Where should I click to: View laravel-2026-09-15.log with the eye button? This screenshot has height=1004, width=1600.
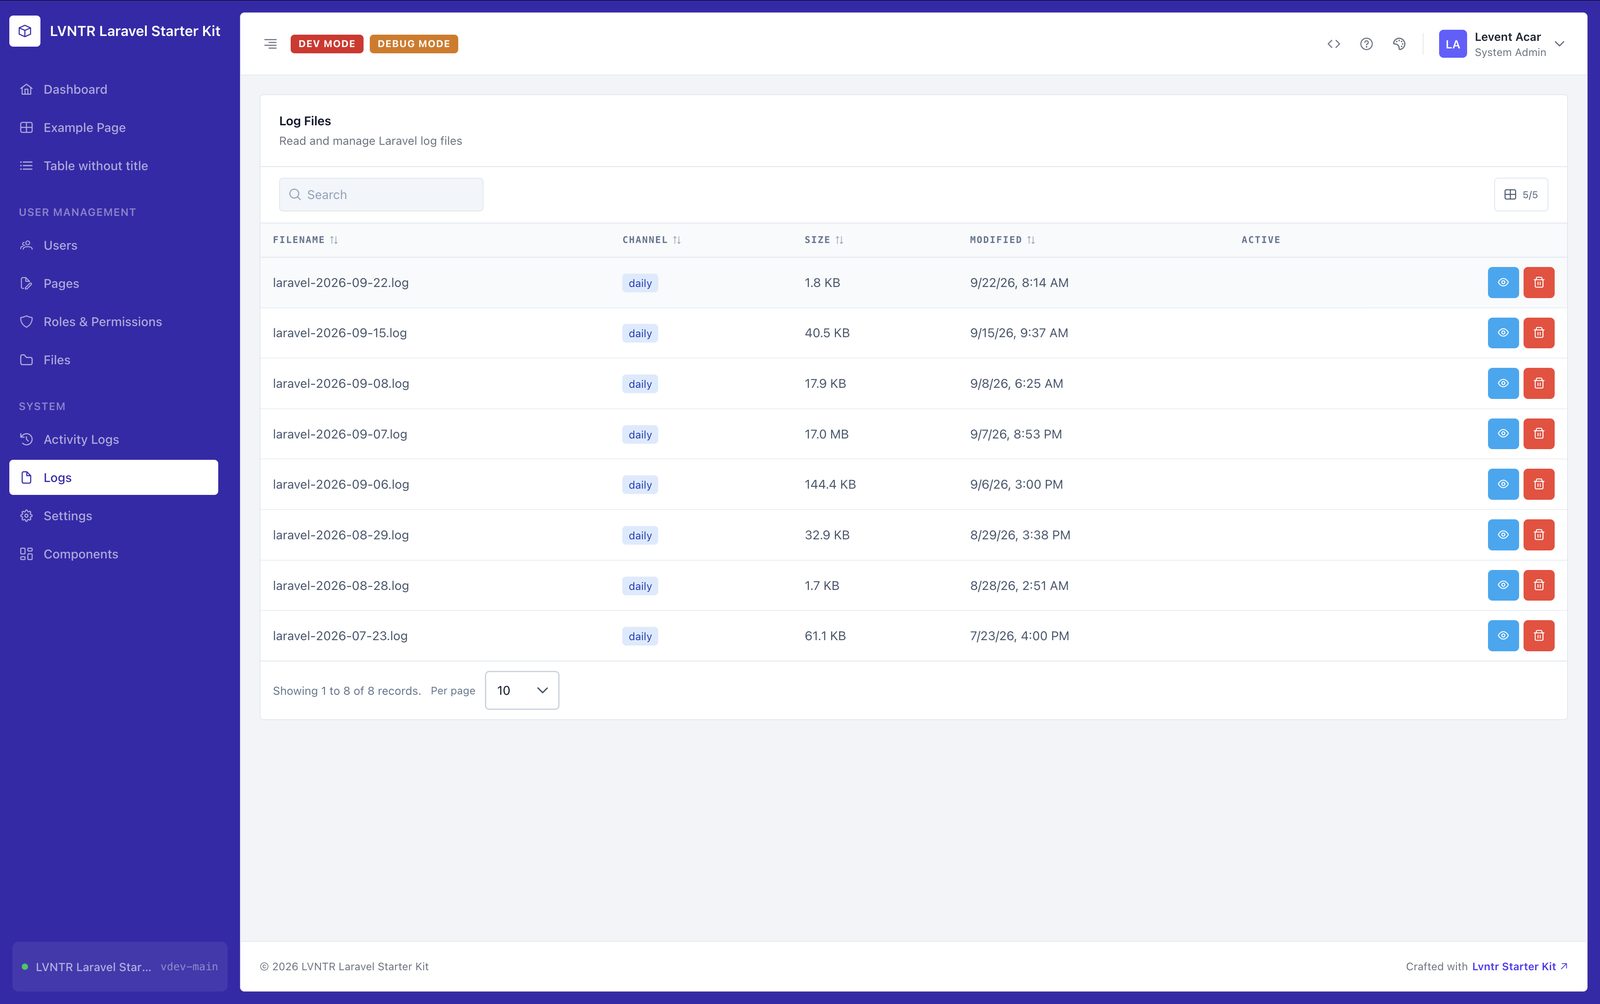pos(1503,333)
